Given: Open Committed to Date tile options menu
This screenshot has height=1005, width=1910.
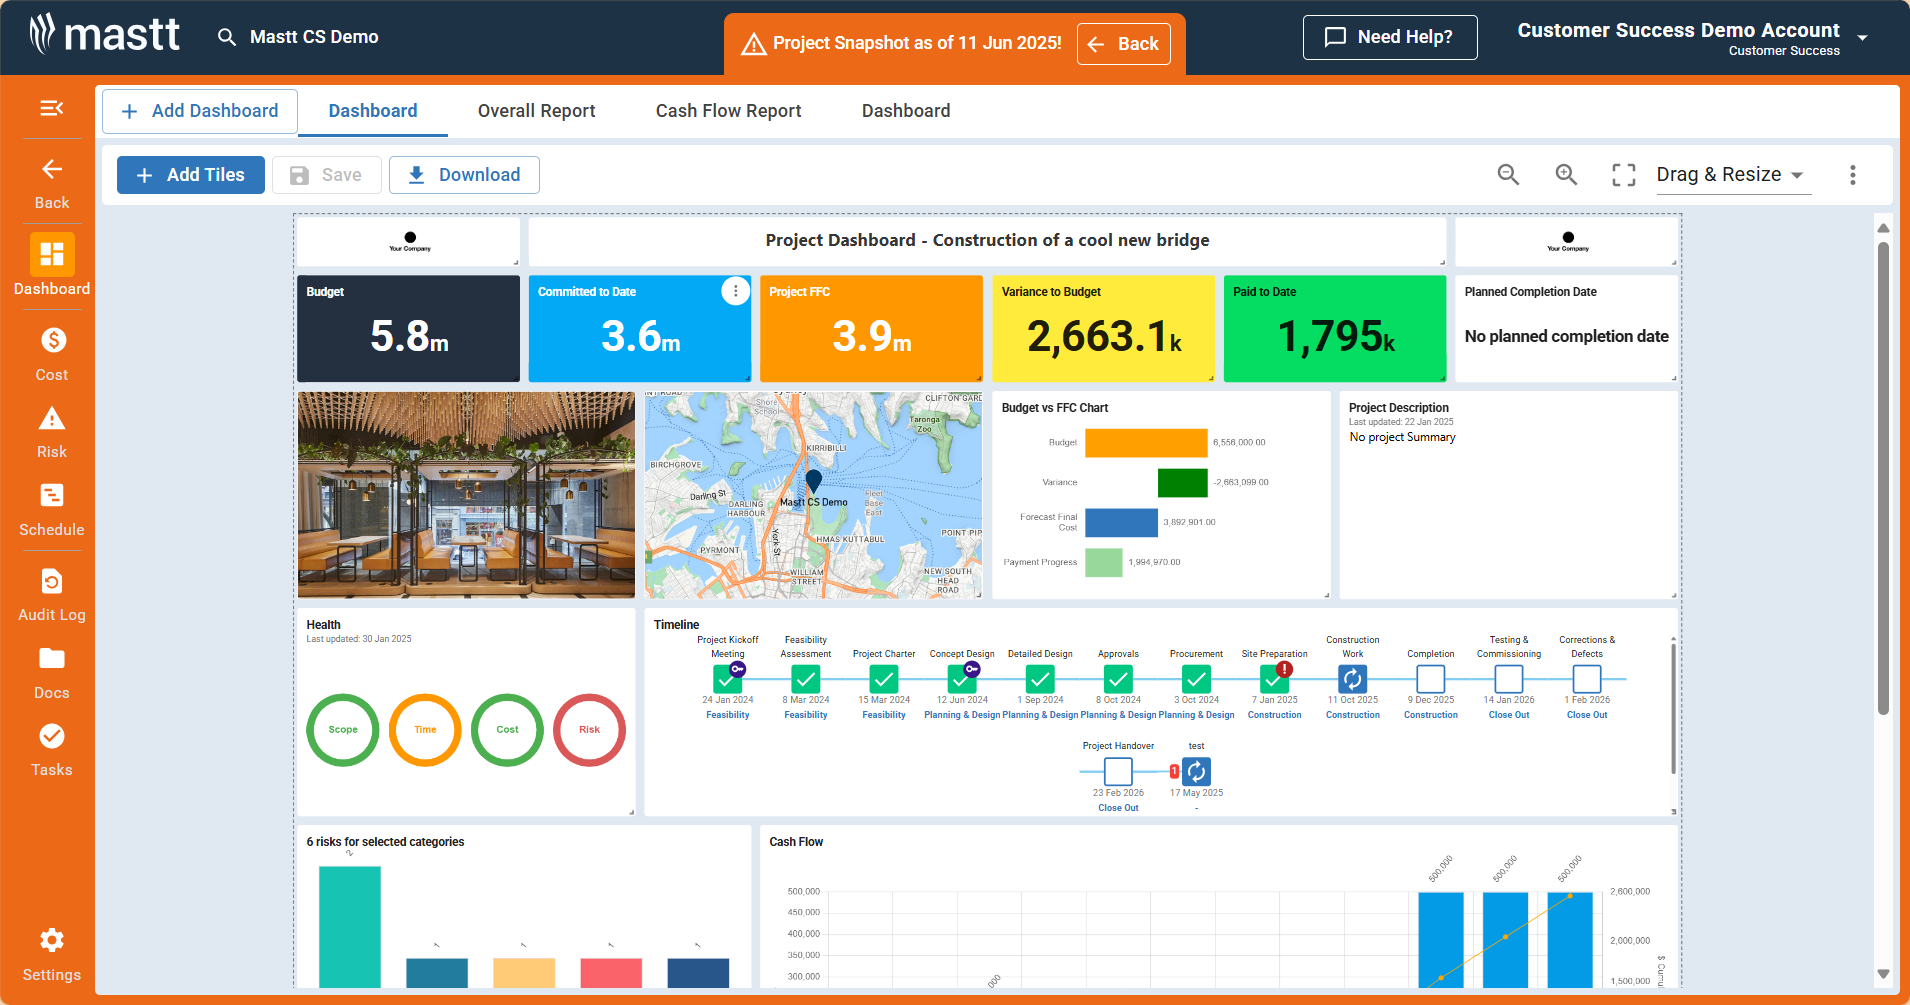Looking at the screenshot, I should coord(736,291).
